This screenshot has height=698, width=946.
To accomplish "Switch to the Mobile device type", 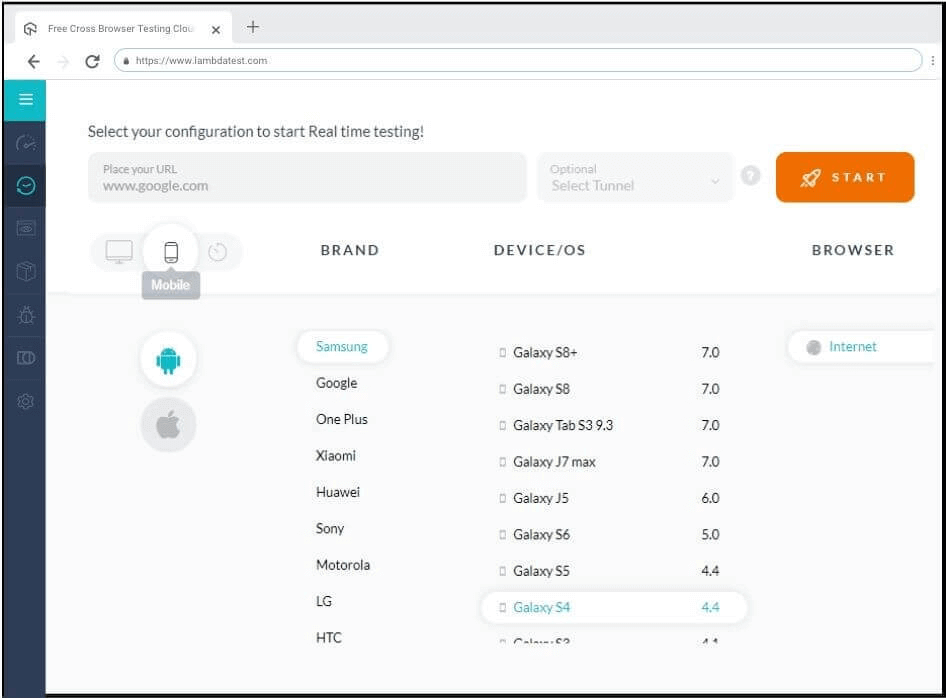I will [x=171, y=252].
